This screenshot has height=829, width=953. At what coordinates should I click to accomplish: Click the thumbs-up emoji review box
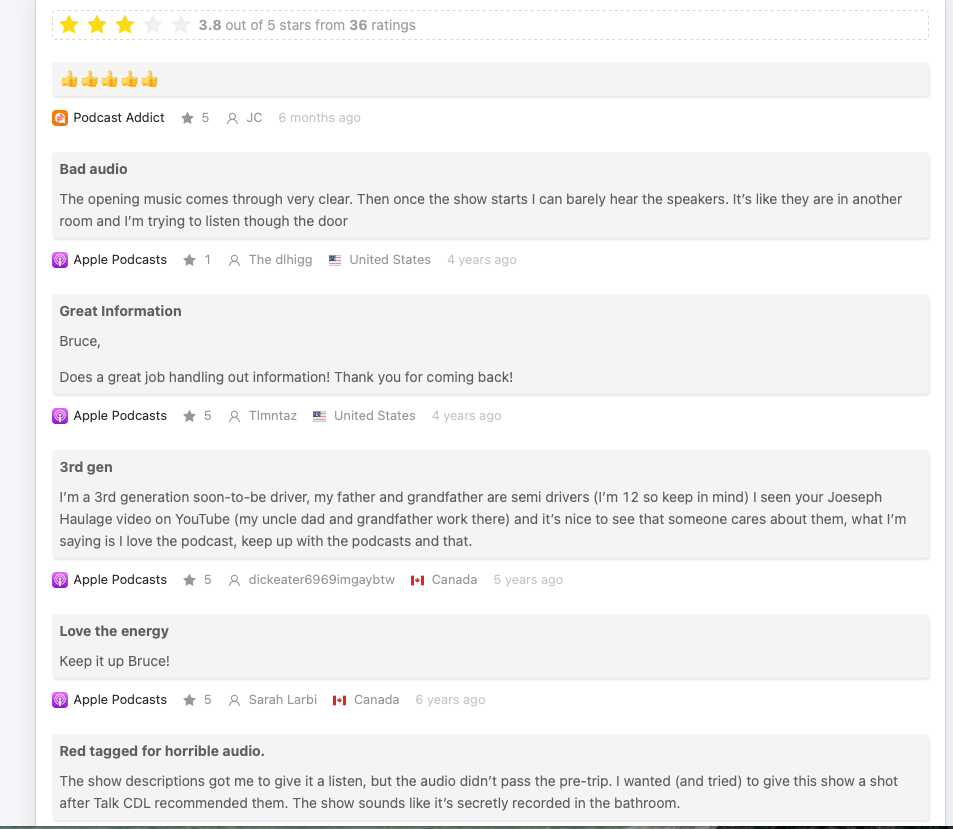tap(490, 79)
